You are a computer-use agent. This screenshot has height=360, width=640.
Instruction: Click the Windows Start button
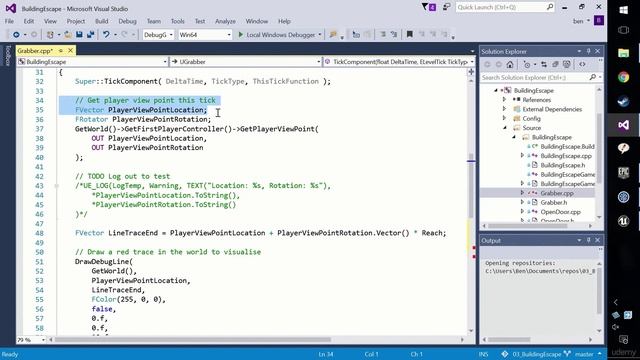[623, 10]
